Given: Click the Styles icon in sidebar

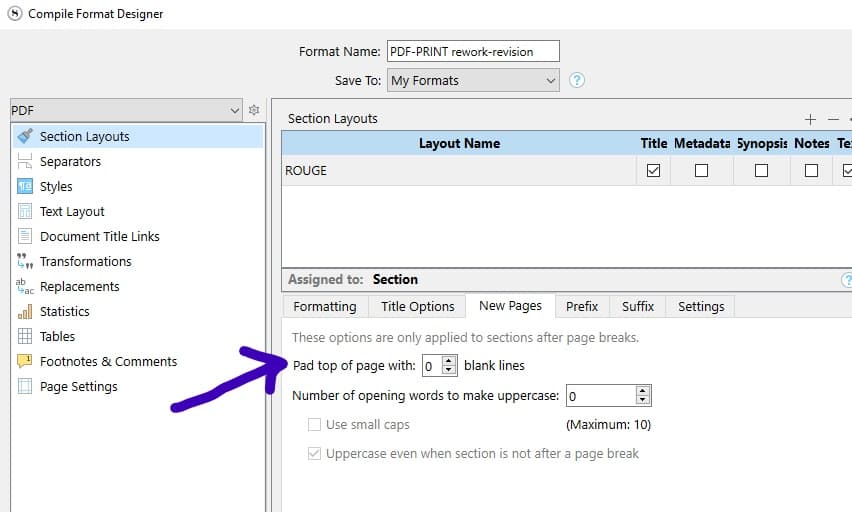Looking at the screenshot, I should coord(25,186).
